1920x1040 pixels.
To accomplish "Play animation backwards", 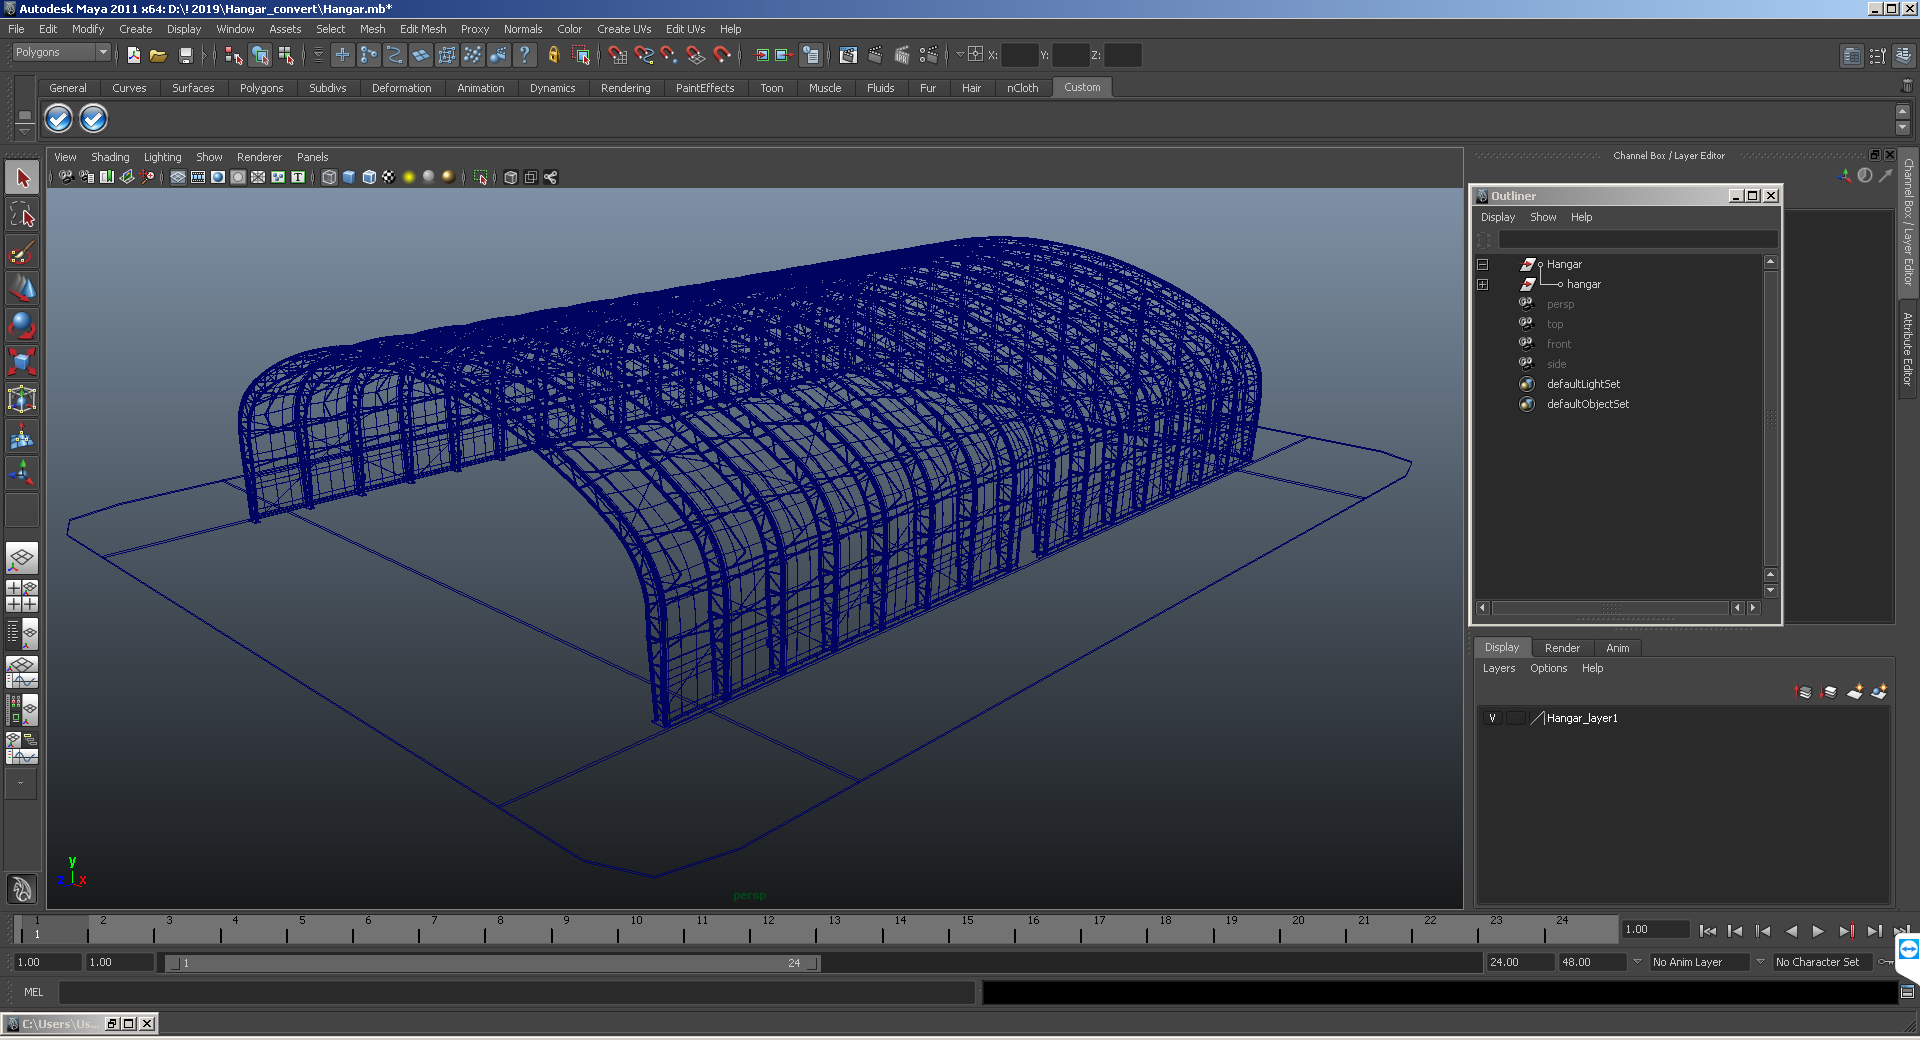I will (x=1790, y=931).
